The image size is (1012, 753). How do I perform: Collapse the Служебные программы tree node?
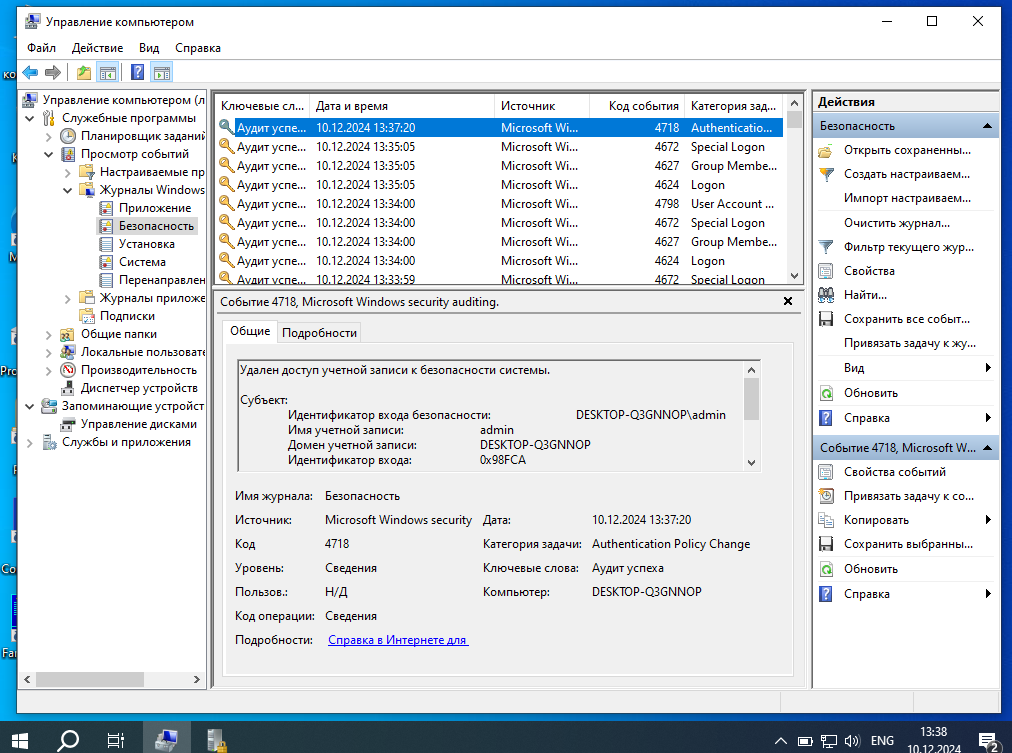pos(30,118)
